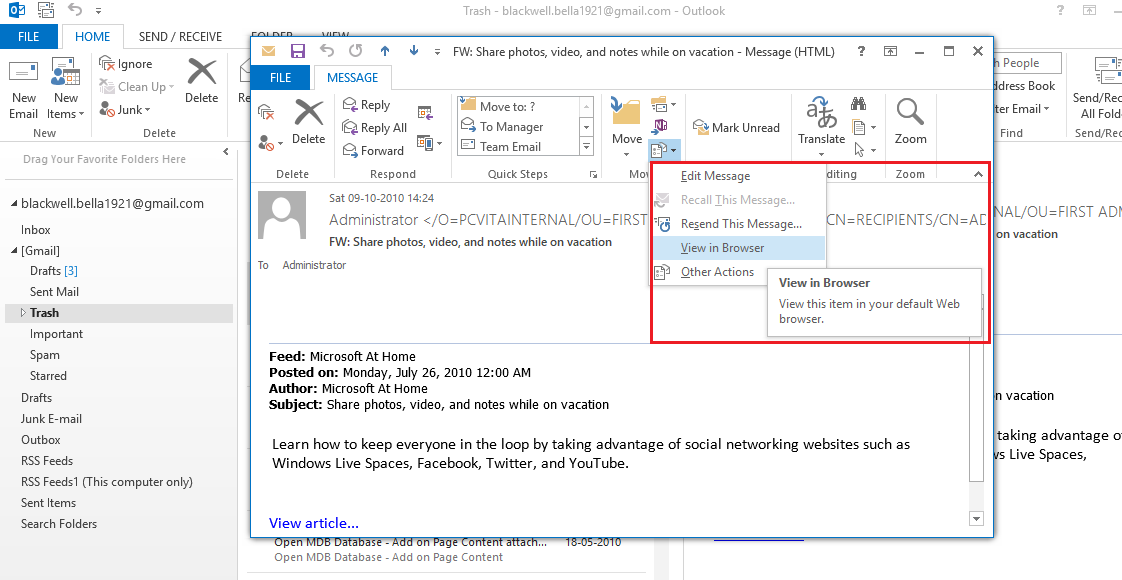
Task: Save the message via quick access toolbar
Action: [x=297, y=51]
